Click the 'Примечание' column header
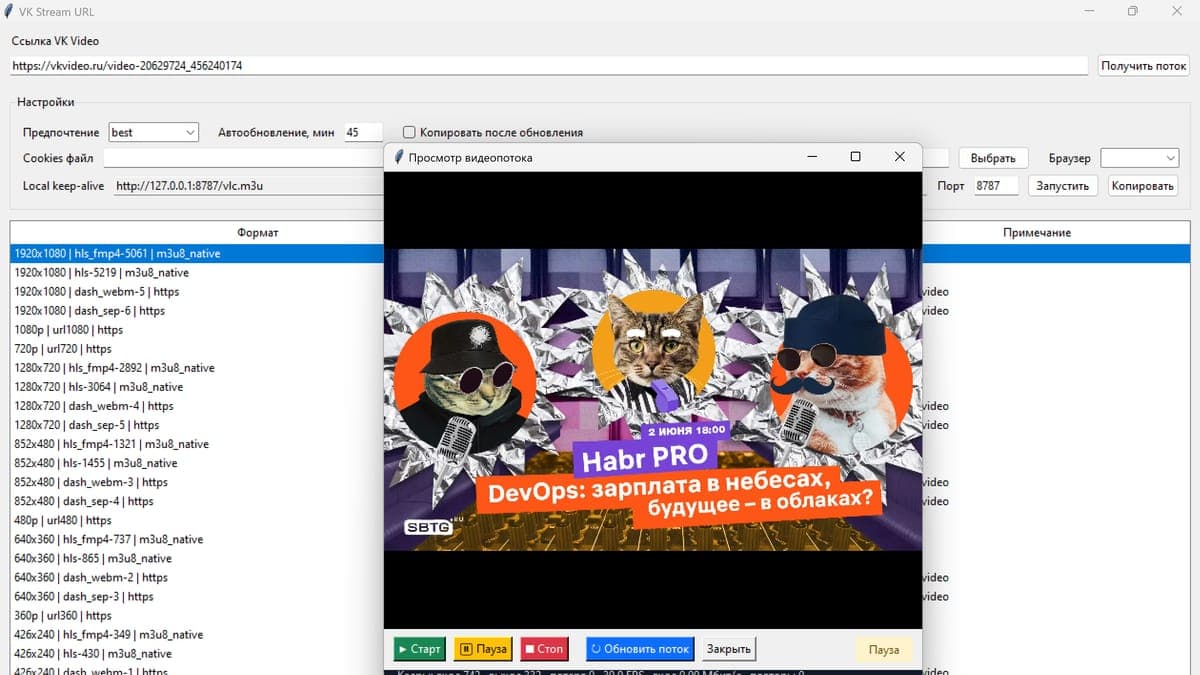Image resolution: width=1200 pixels, height=675 pixels. [x=1037, y=232]
